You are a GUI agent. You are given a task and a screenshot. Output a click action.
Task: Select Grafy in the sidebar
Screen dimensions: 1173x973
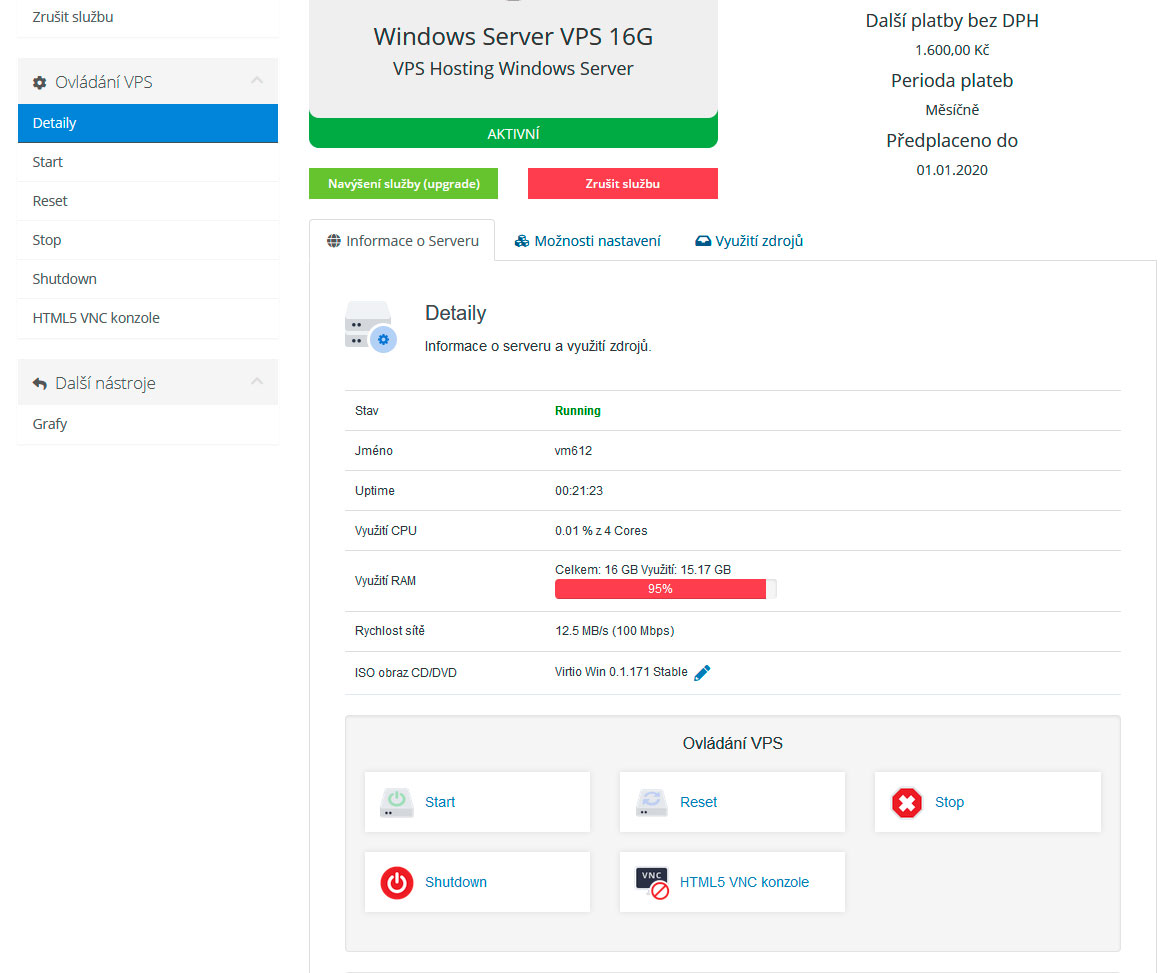[x=49, y=423]
